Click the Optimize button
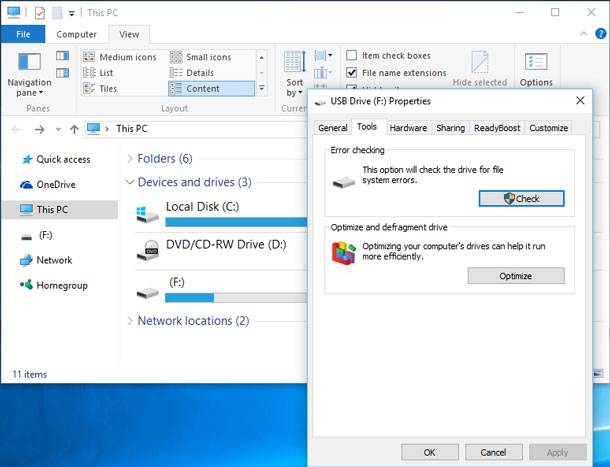 coord(516,276)
